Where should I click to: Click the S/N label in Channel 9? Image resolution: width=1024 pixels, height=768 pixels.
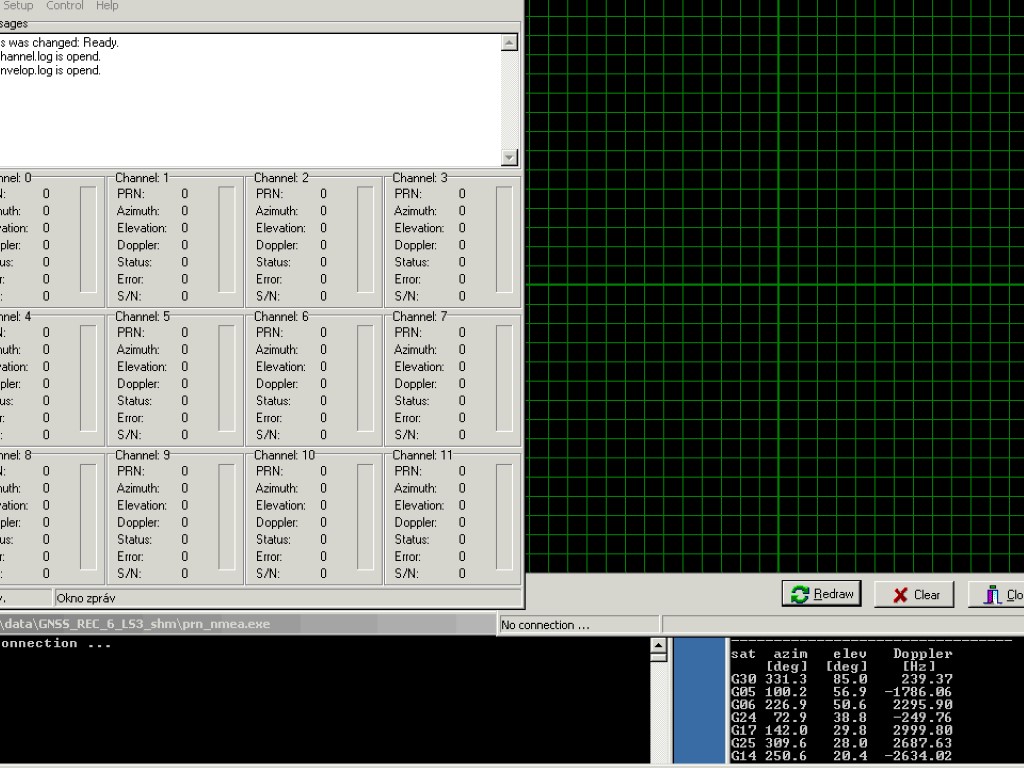point(129,573)
